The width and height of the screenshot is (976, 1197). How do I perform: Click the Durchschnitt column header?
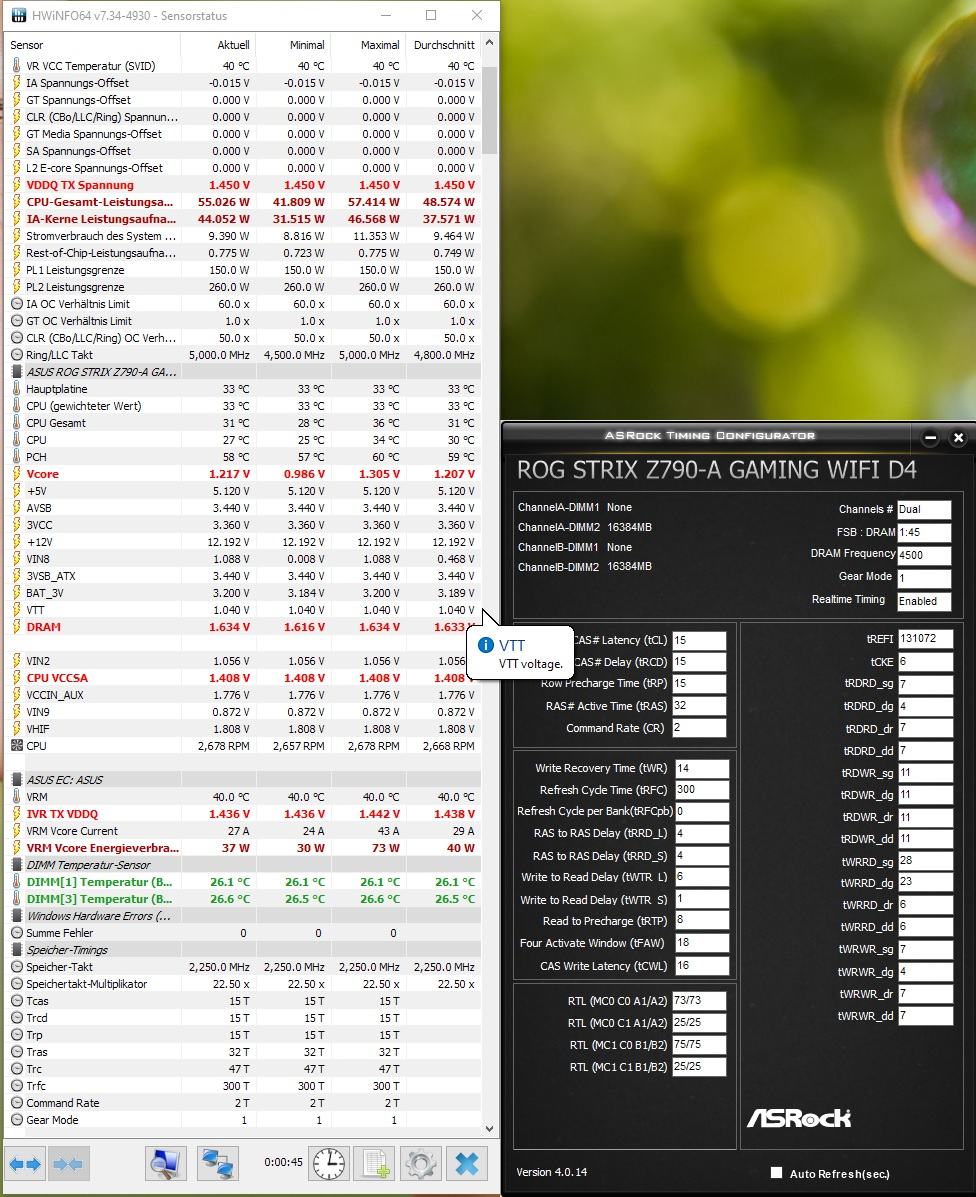point(443,45)
